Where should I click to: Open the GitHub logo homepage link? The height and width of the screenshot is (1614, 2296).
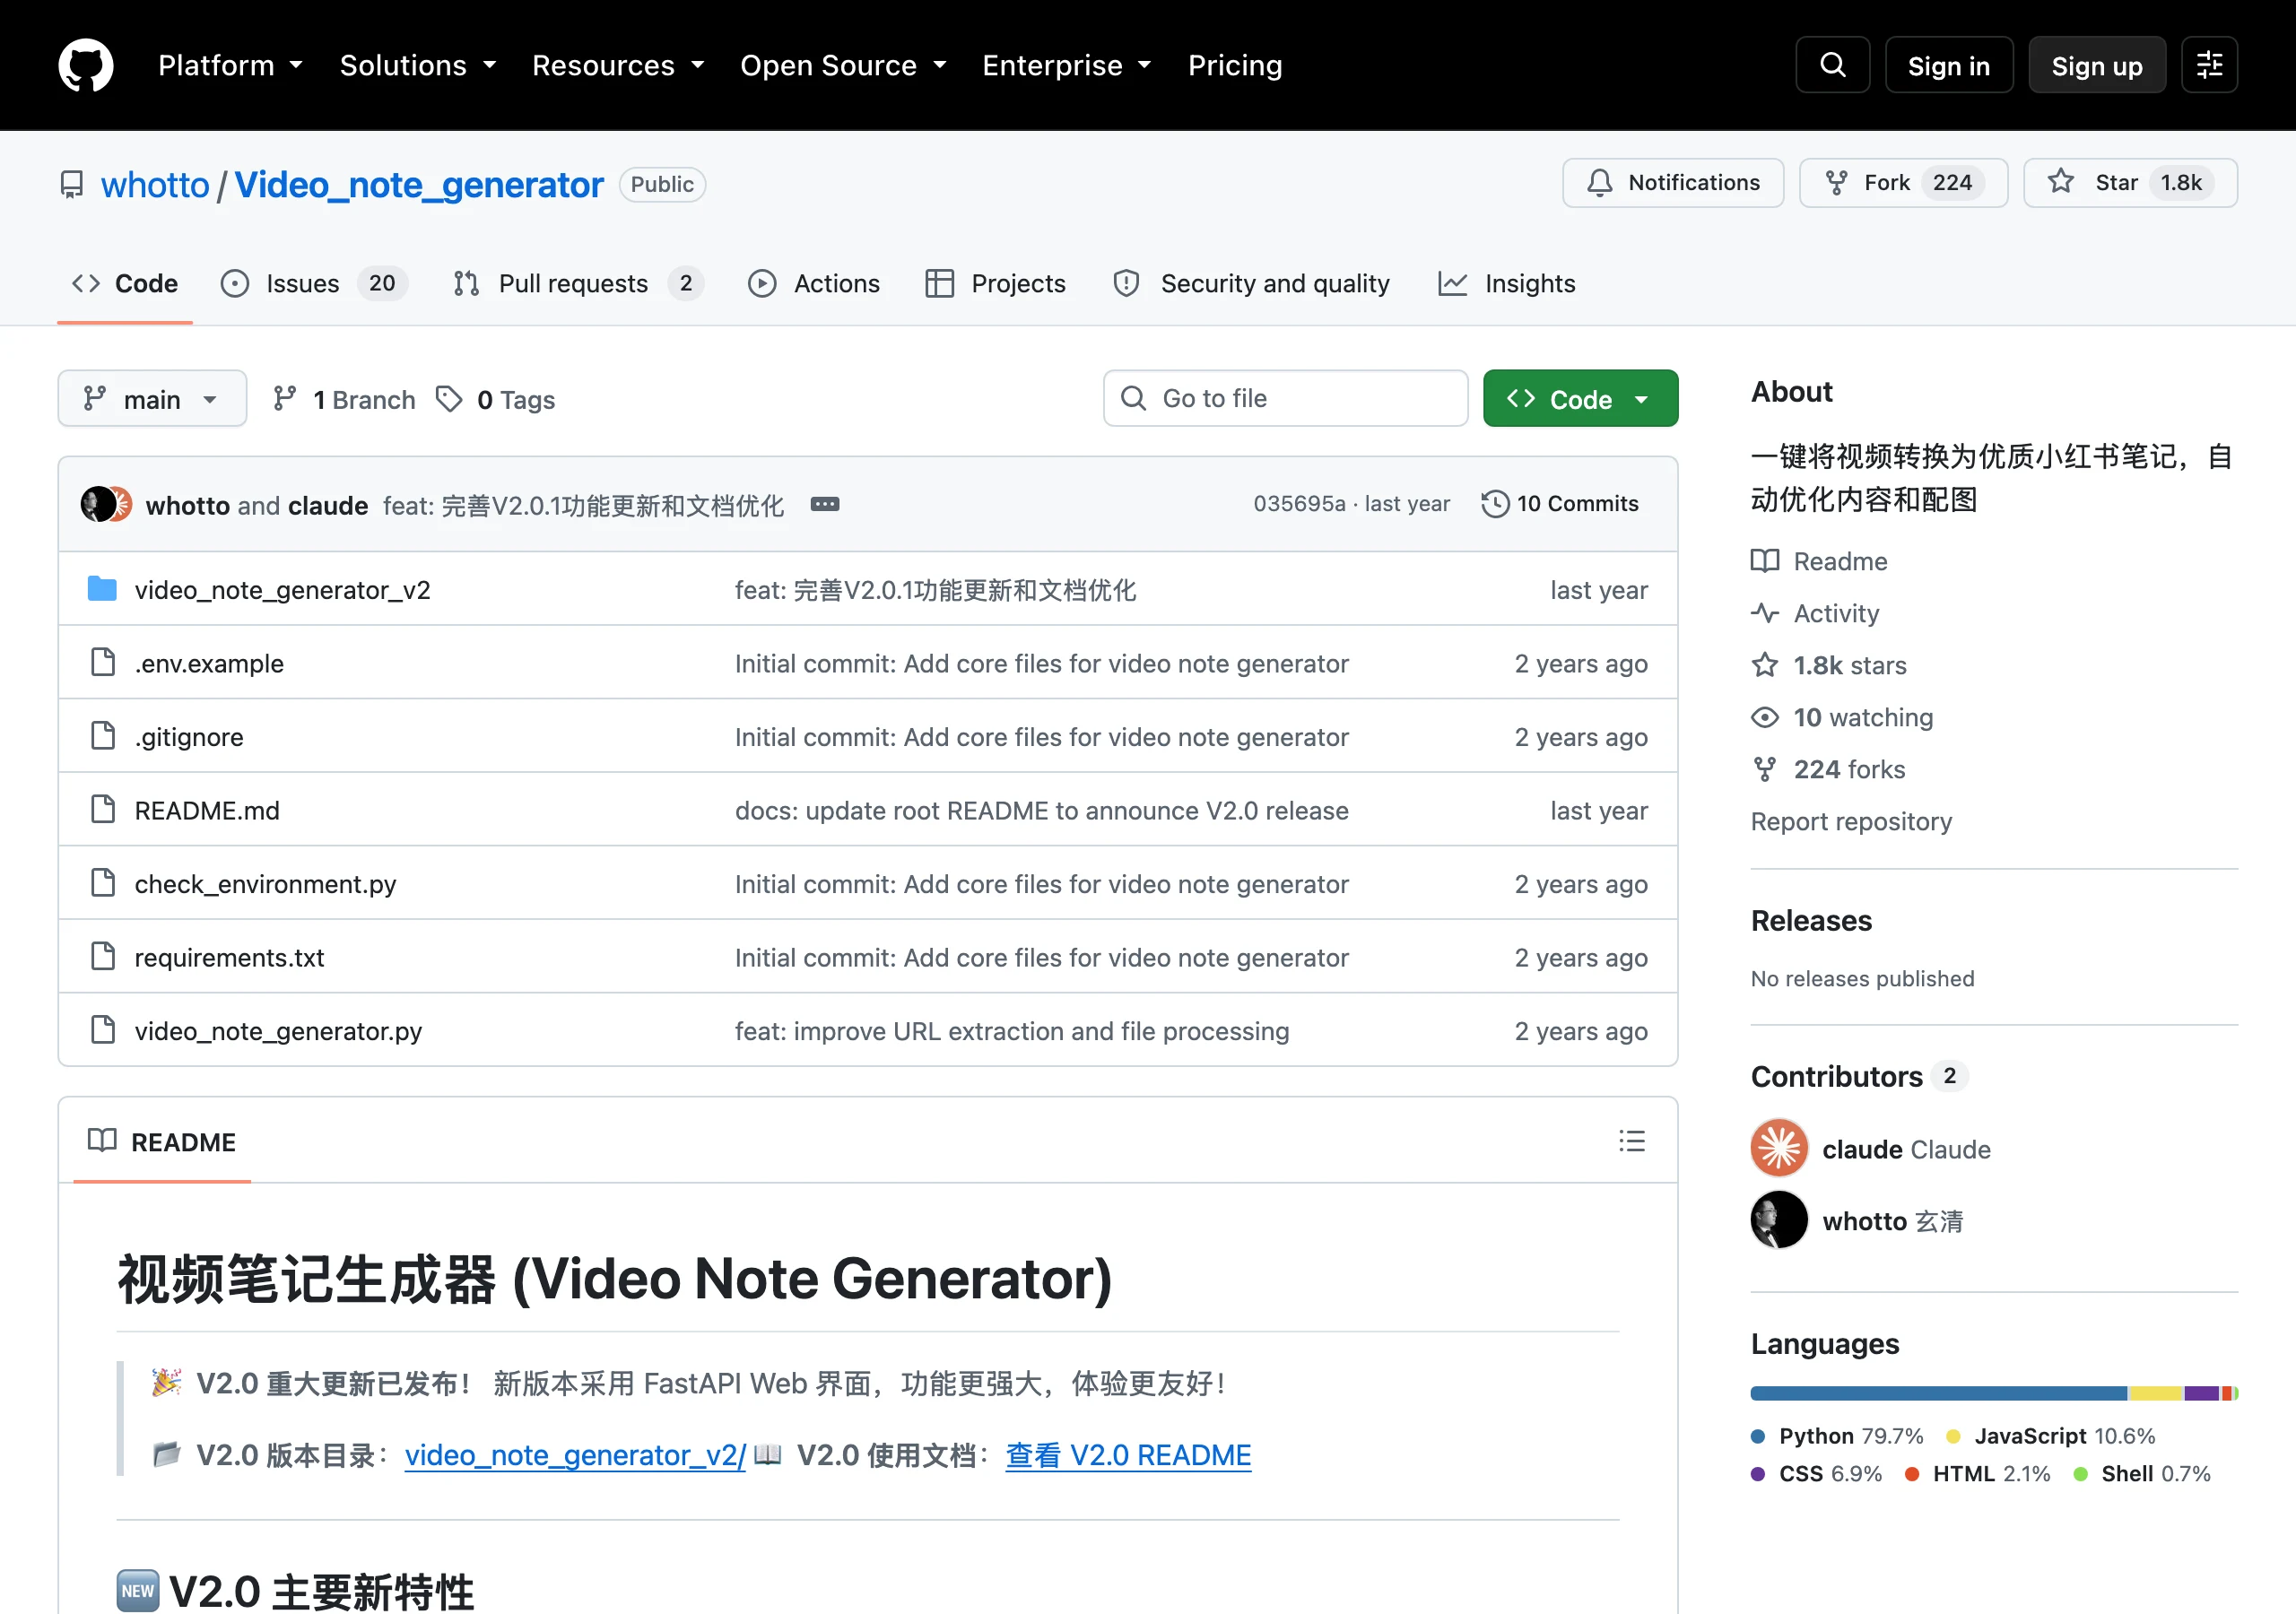point(86,65)
